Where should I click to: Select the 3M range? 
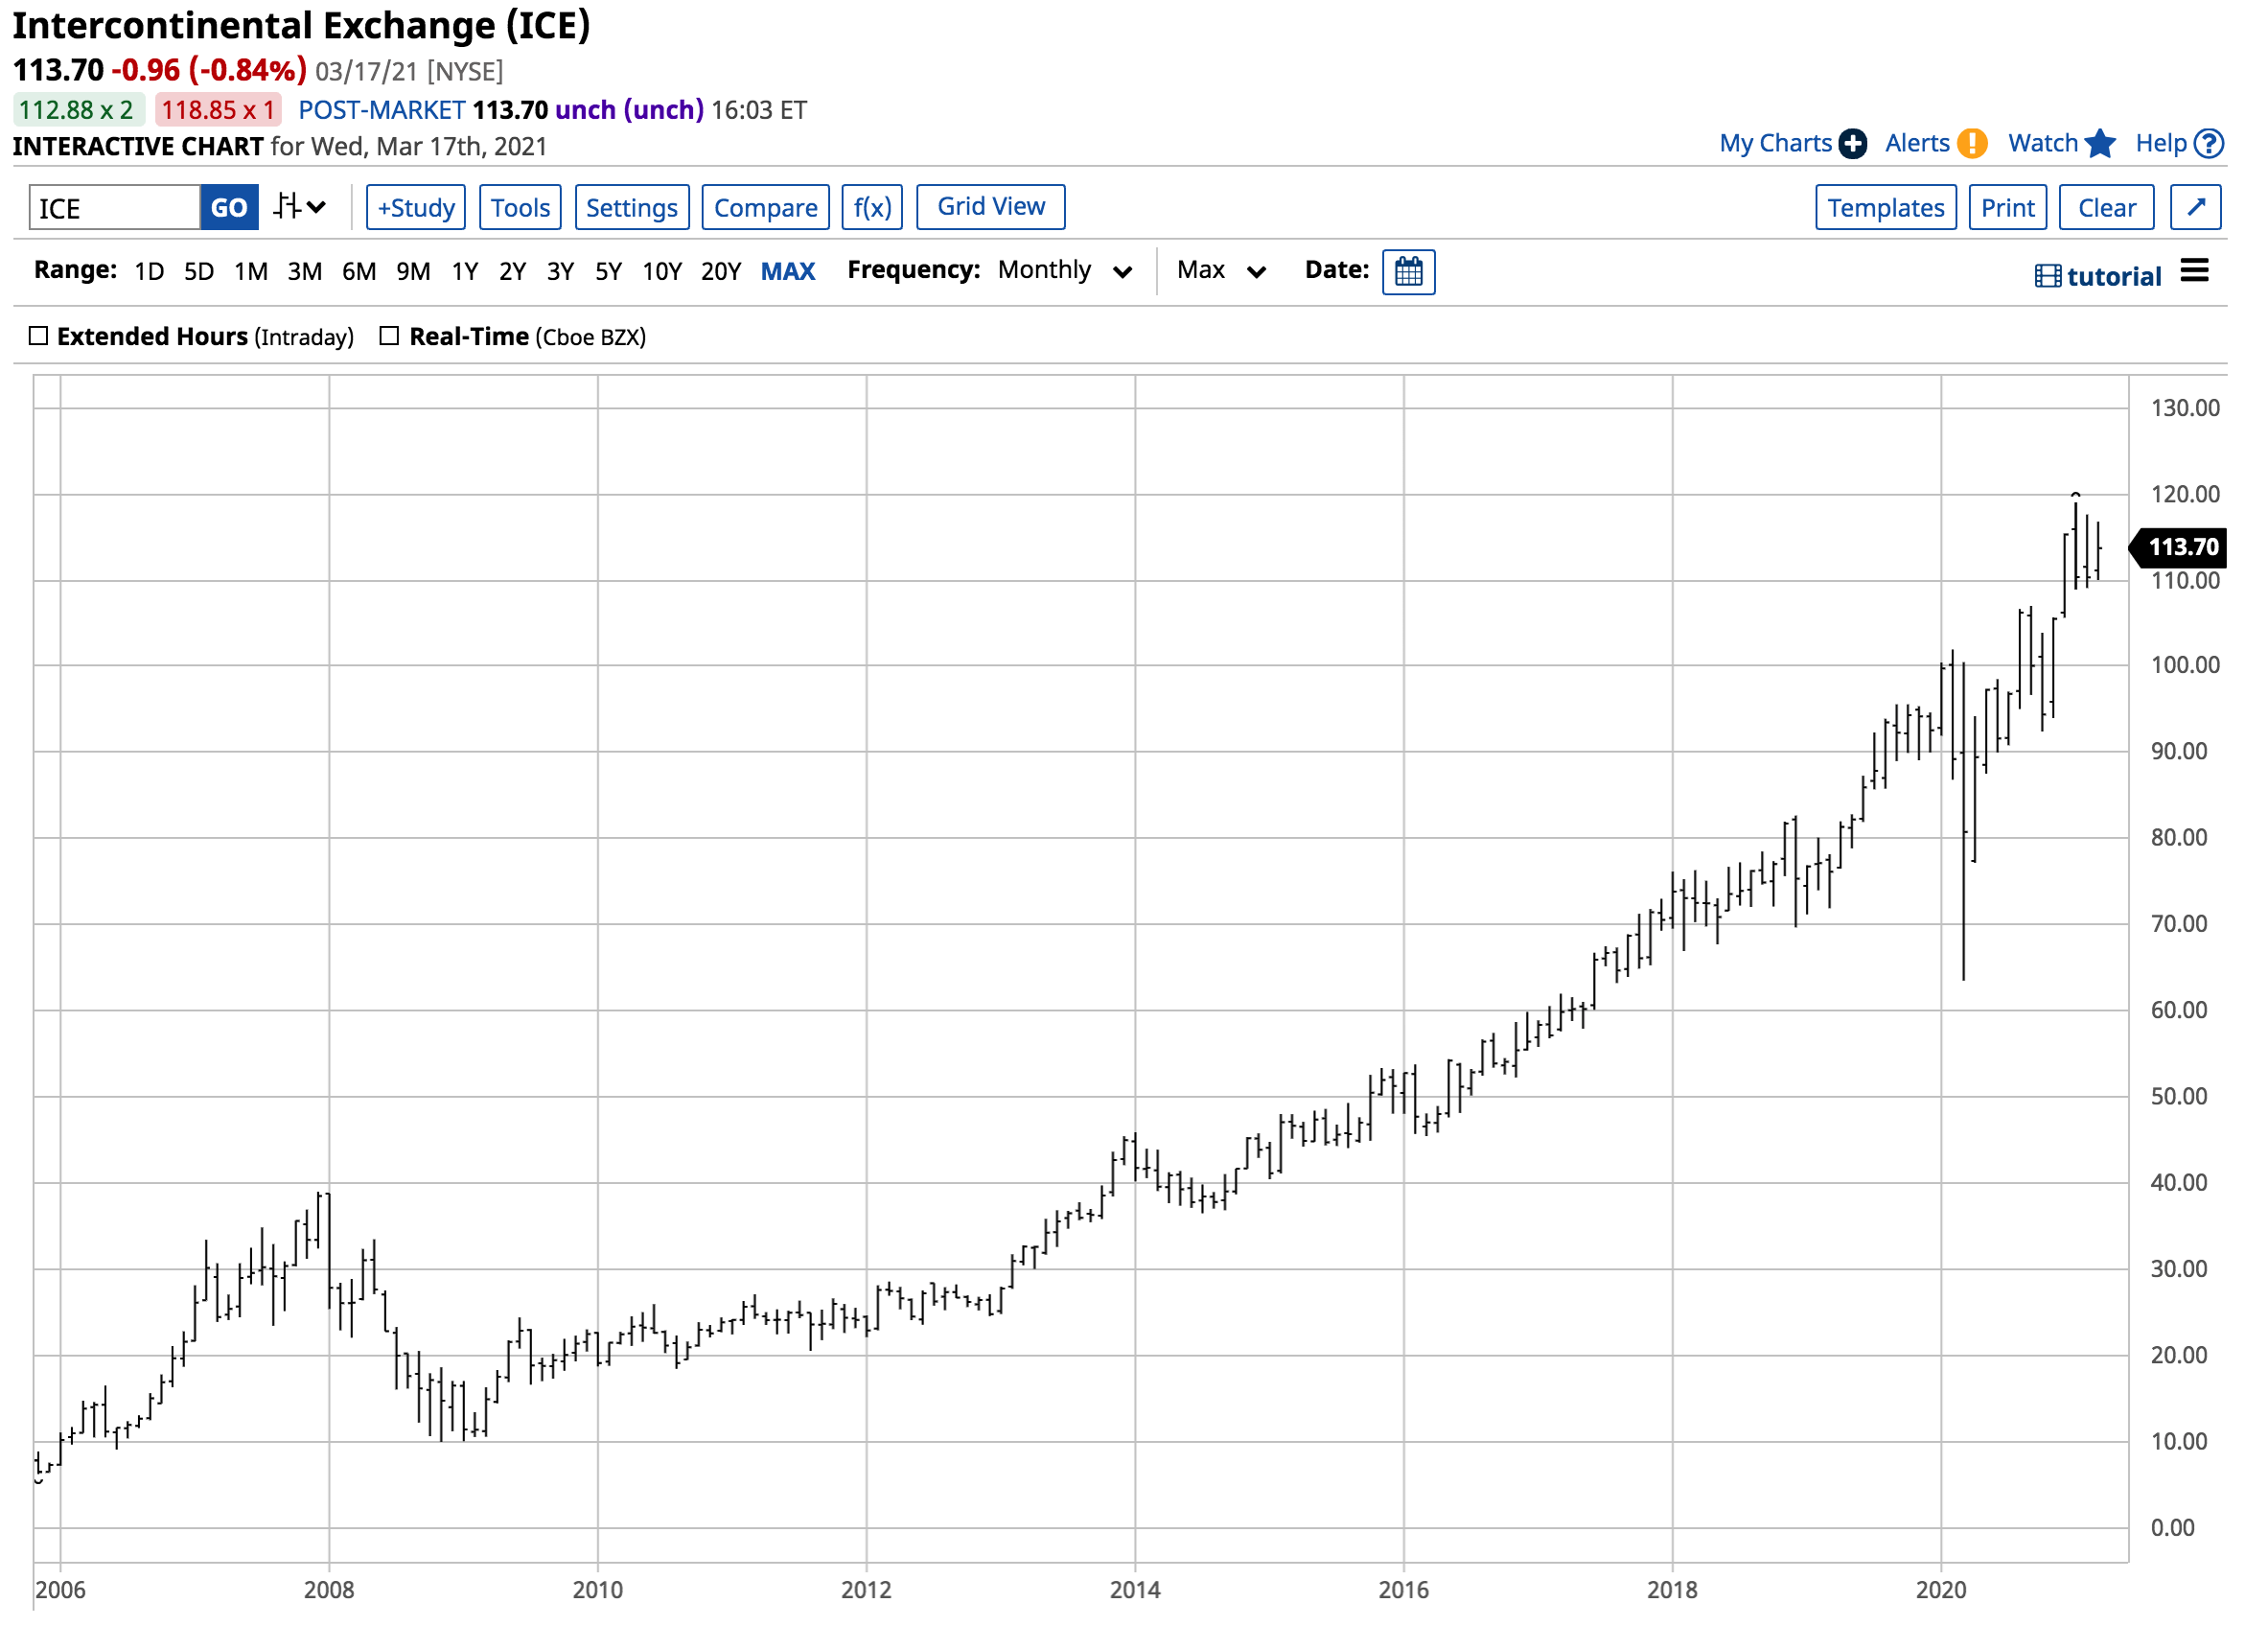click(x=305, y=271)
